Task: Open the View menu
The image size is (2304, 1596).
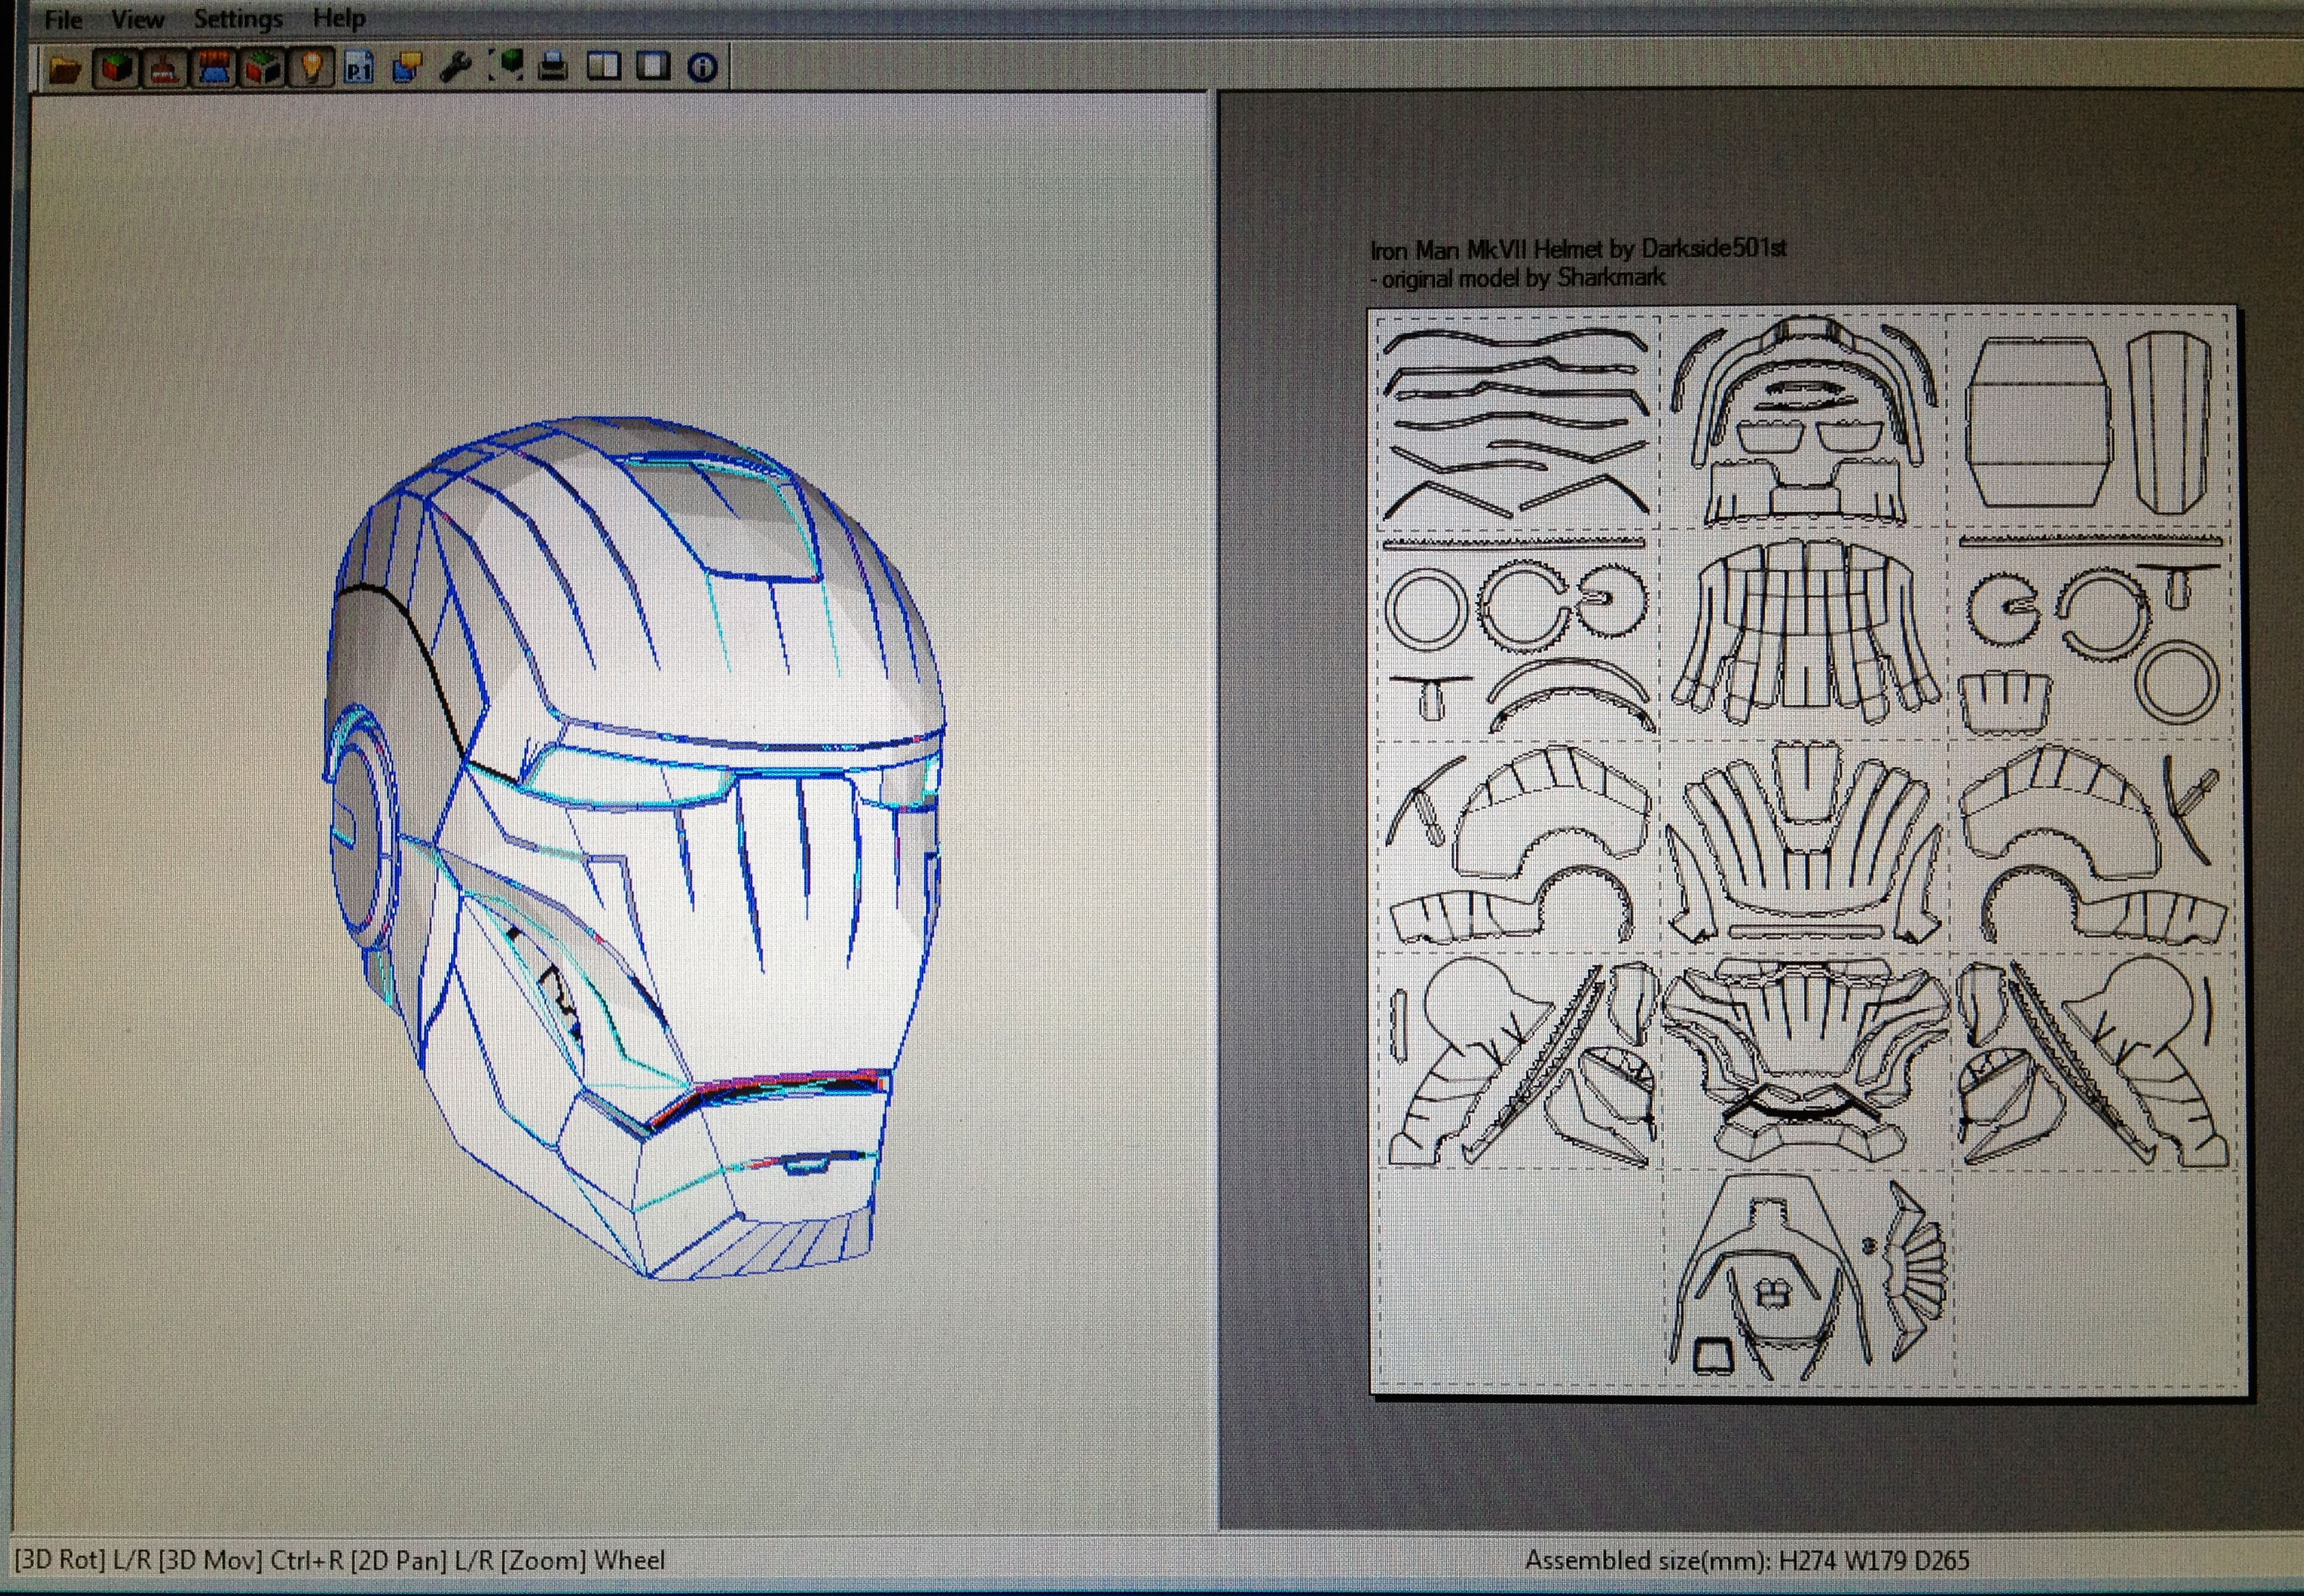Action: click(x=137, y=19)
